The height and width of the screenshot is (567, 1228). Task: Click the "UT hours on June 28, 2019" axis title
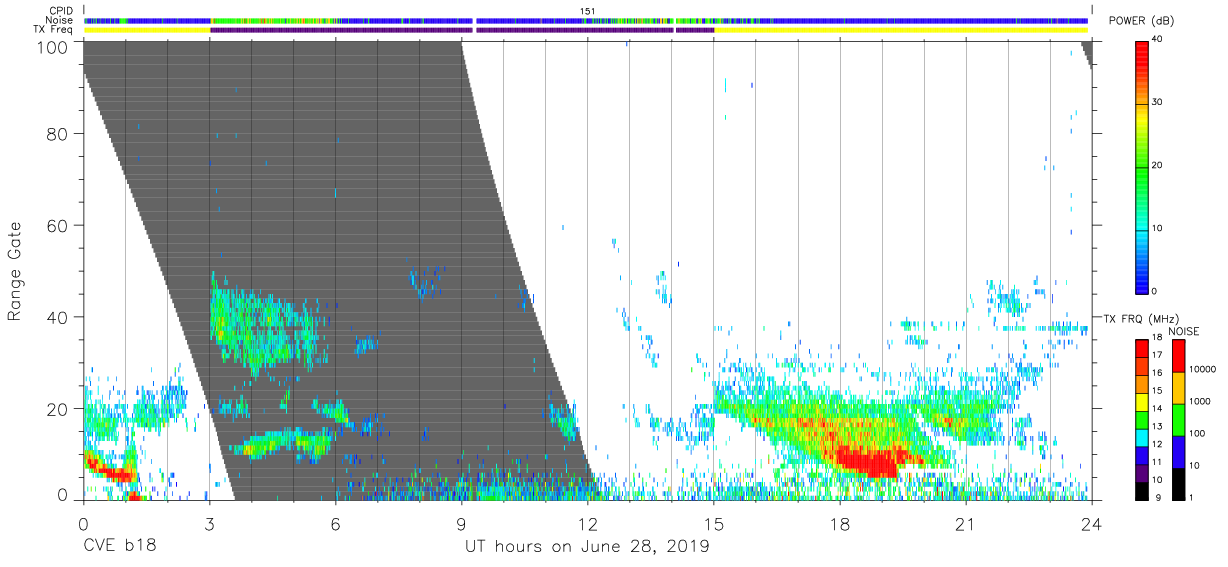(588, 546)
